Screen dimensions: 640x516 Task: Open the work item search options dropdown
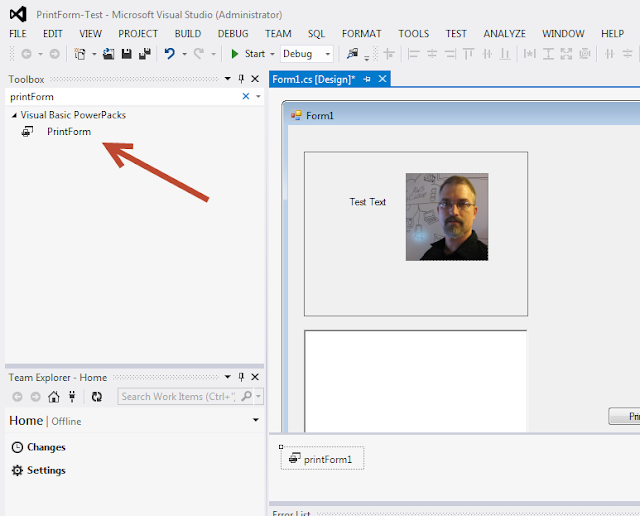coord(258,396)
